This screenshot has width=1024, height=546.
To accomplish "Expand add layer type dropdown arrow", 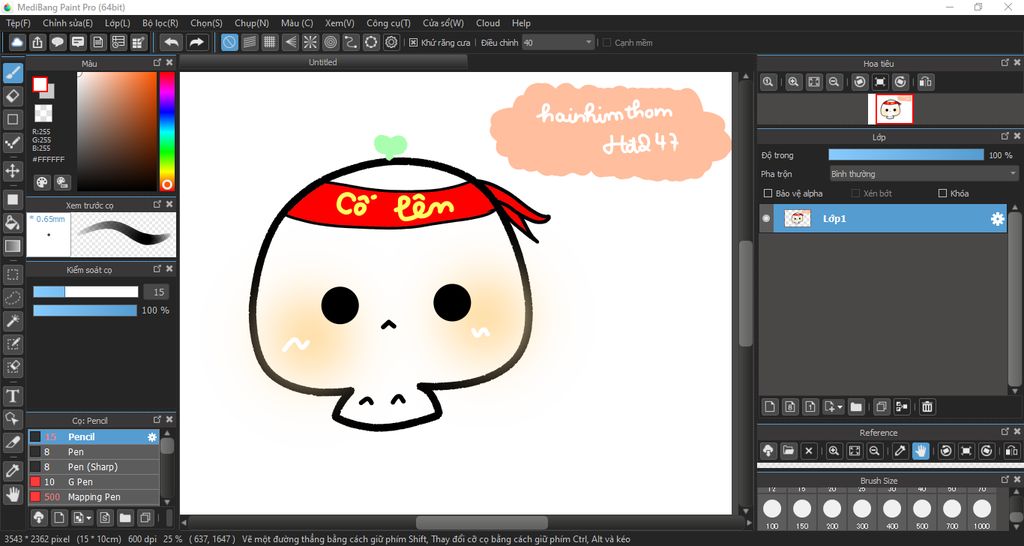I will [840, 407].
